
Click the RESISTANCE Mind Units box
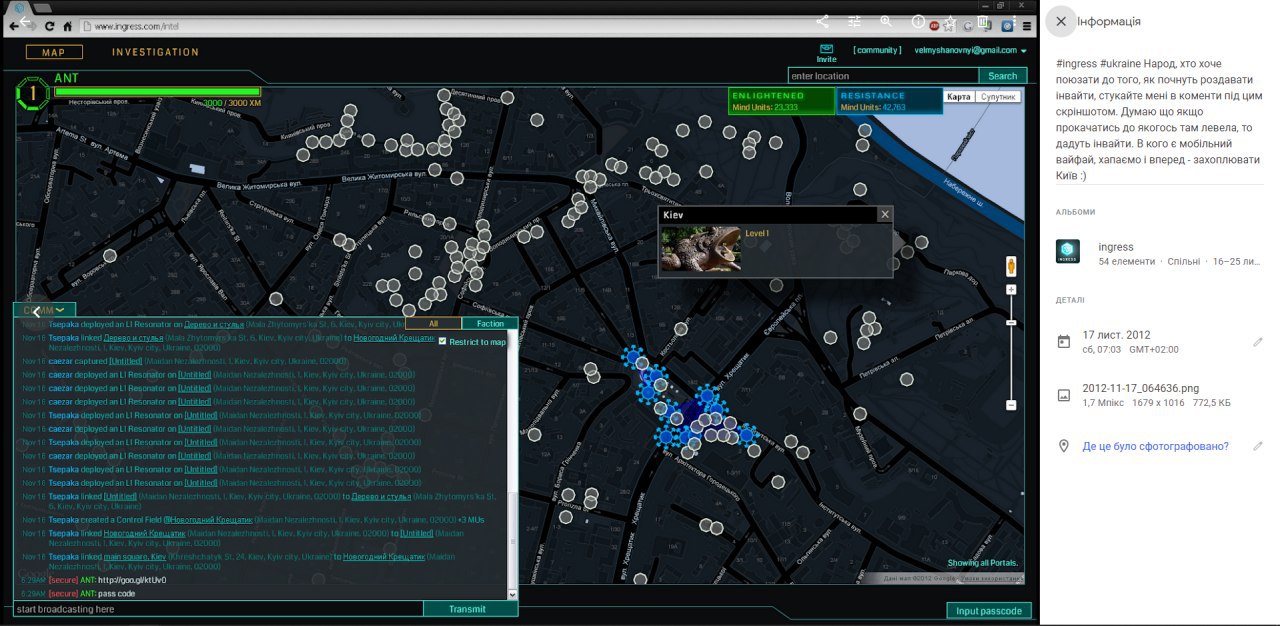pos(889,101)
